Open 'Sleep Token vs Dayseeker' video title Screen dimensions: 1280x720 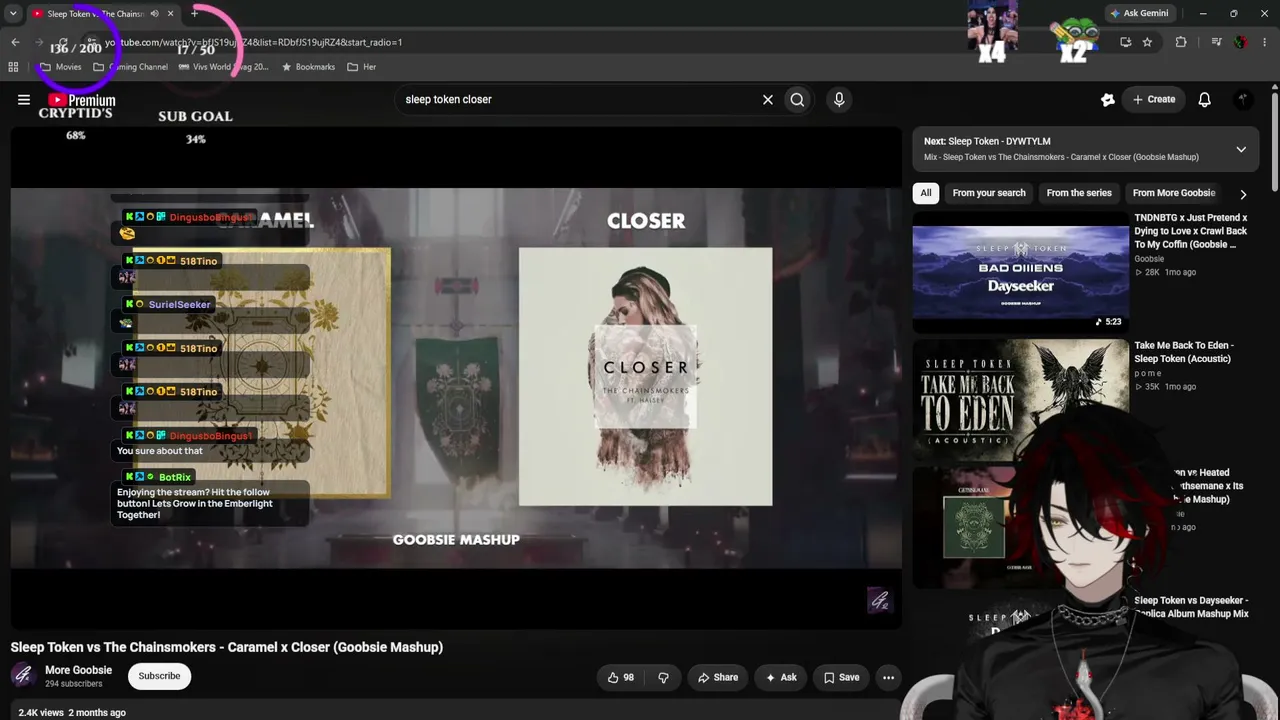pos(1191,607)
